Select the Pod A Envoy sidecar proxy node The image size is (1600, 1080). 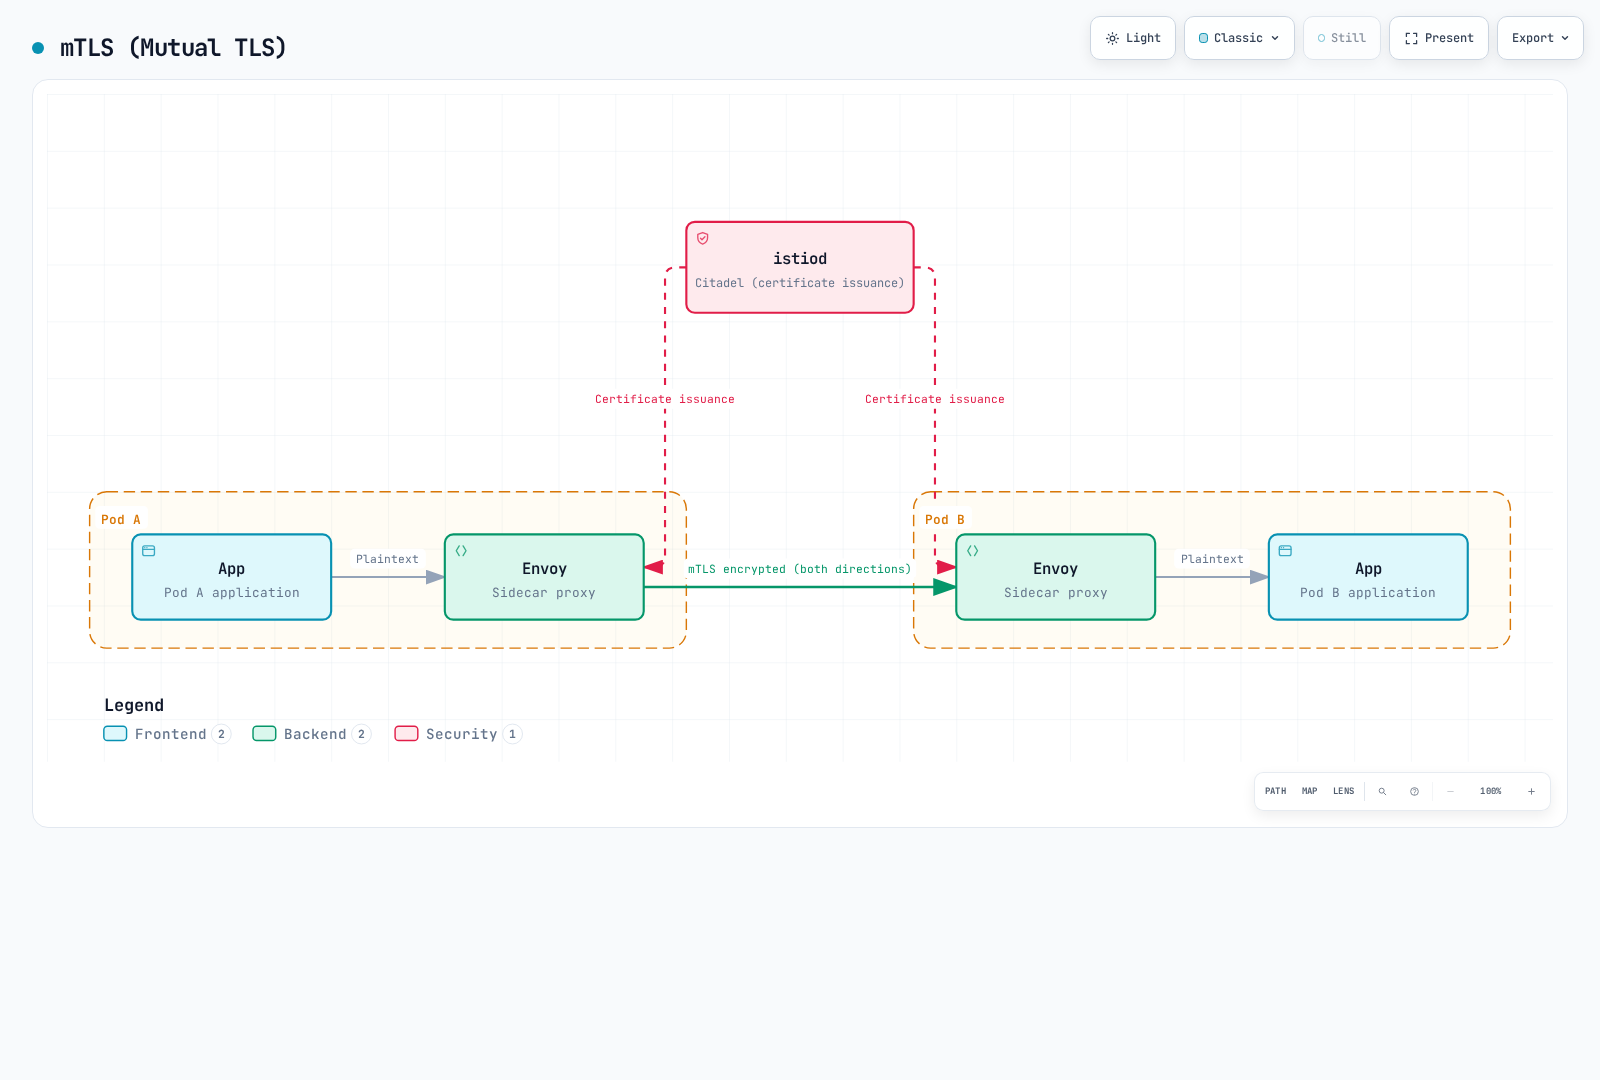(544, 577)
